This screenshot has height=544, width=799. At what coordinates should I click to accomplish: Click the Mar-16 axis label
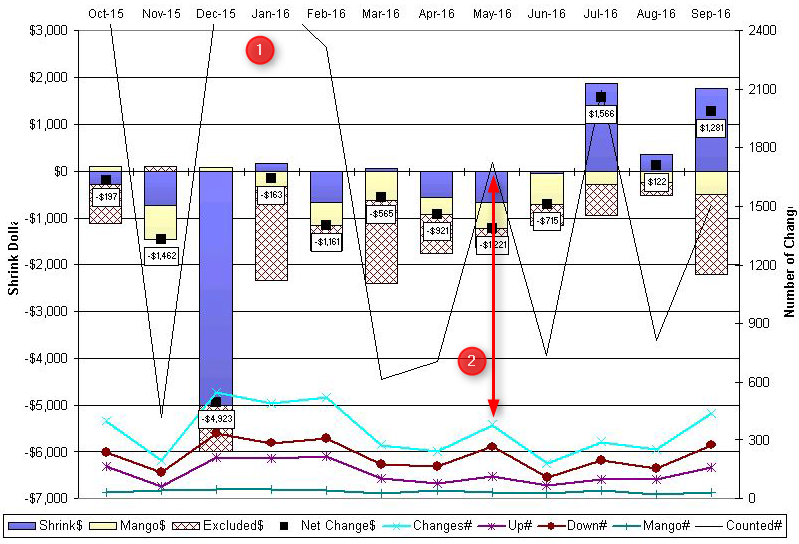tap(381, 14)
